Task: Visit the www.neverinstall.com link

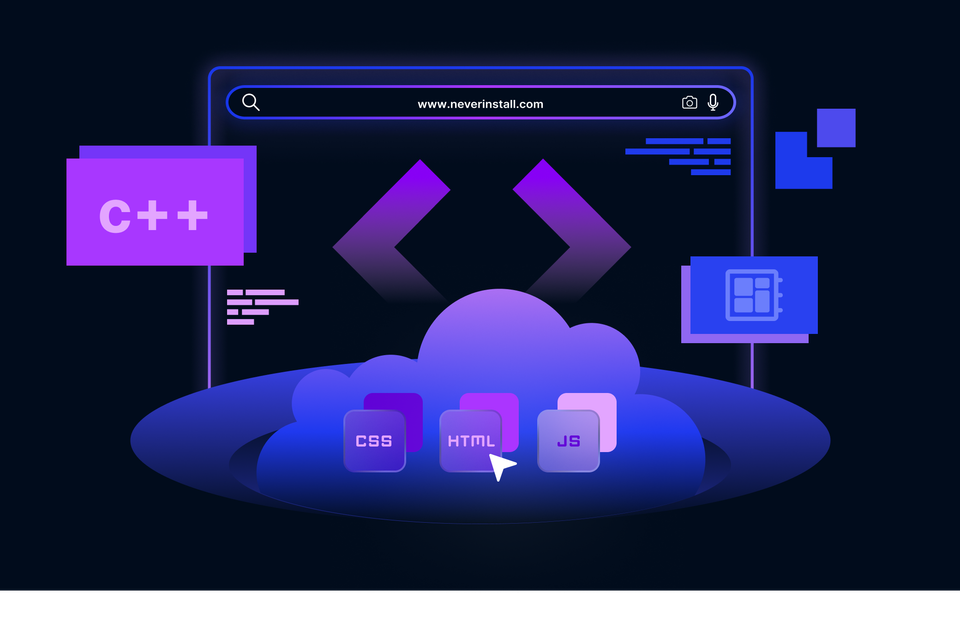Action: 480,102
